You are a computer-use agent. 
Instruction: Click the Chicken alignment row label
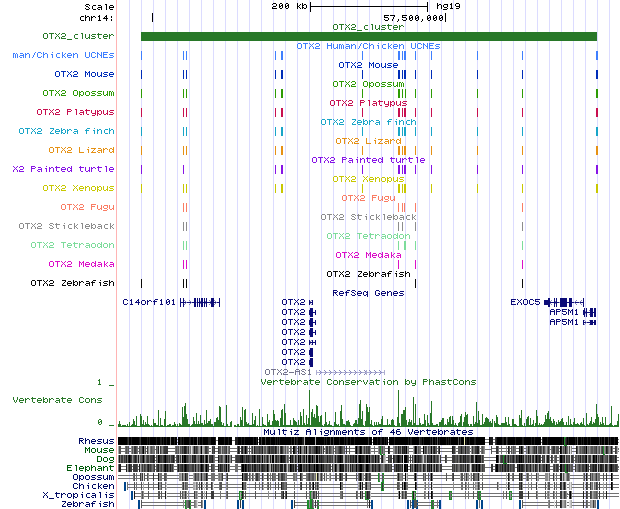(x=93, y=486)
